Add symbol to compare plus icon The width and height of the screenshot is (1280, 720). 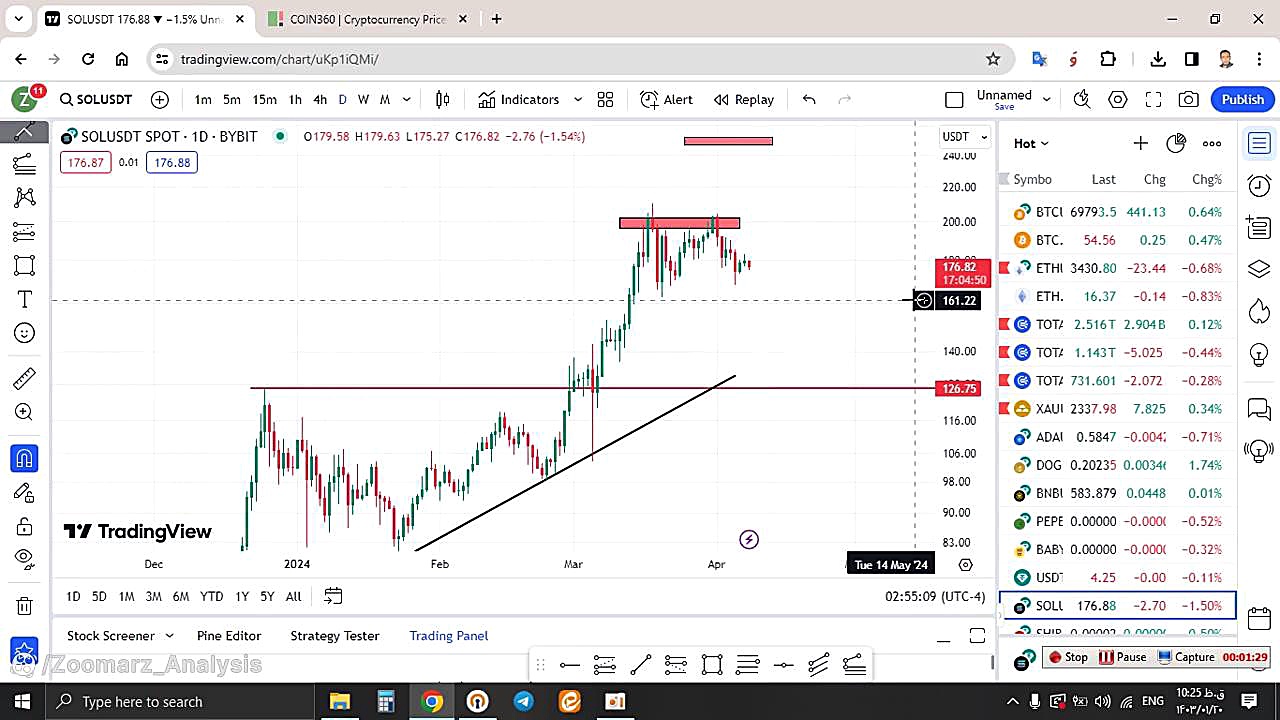[x=160, y=99]
